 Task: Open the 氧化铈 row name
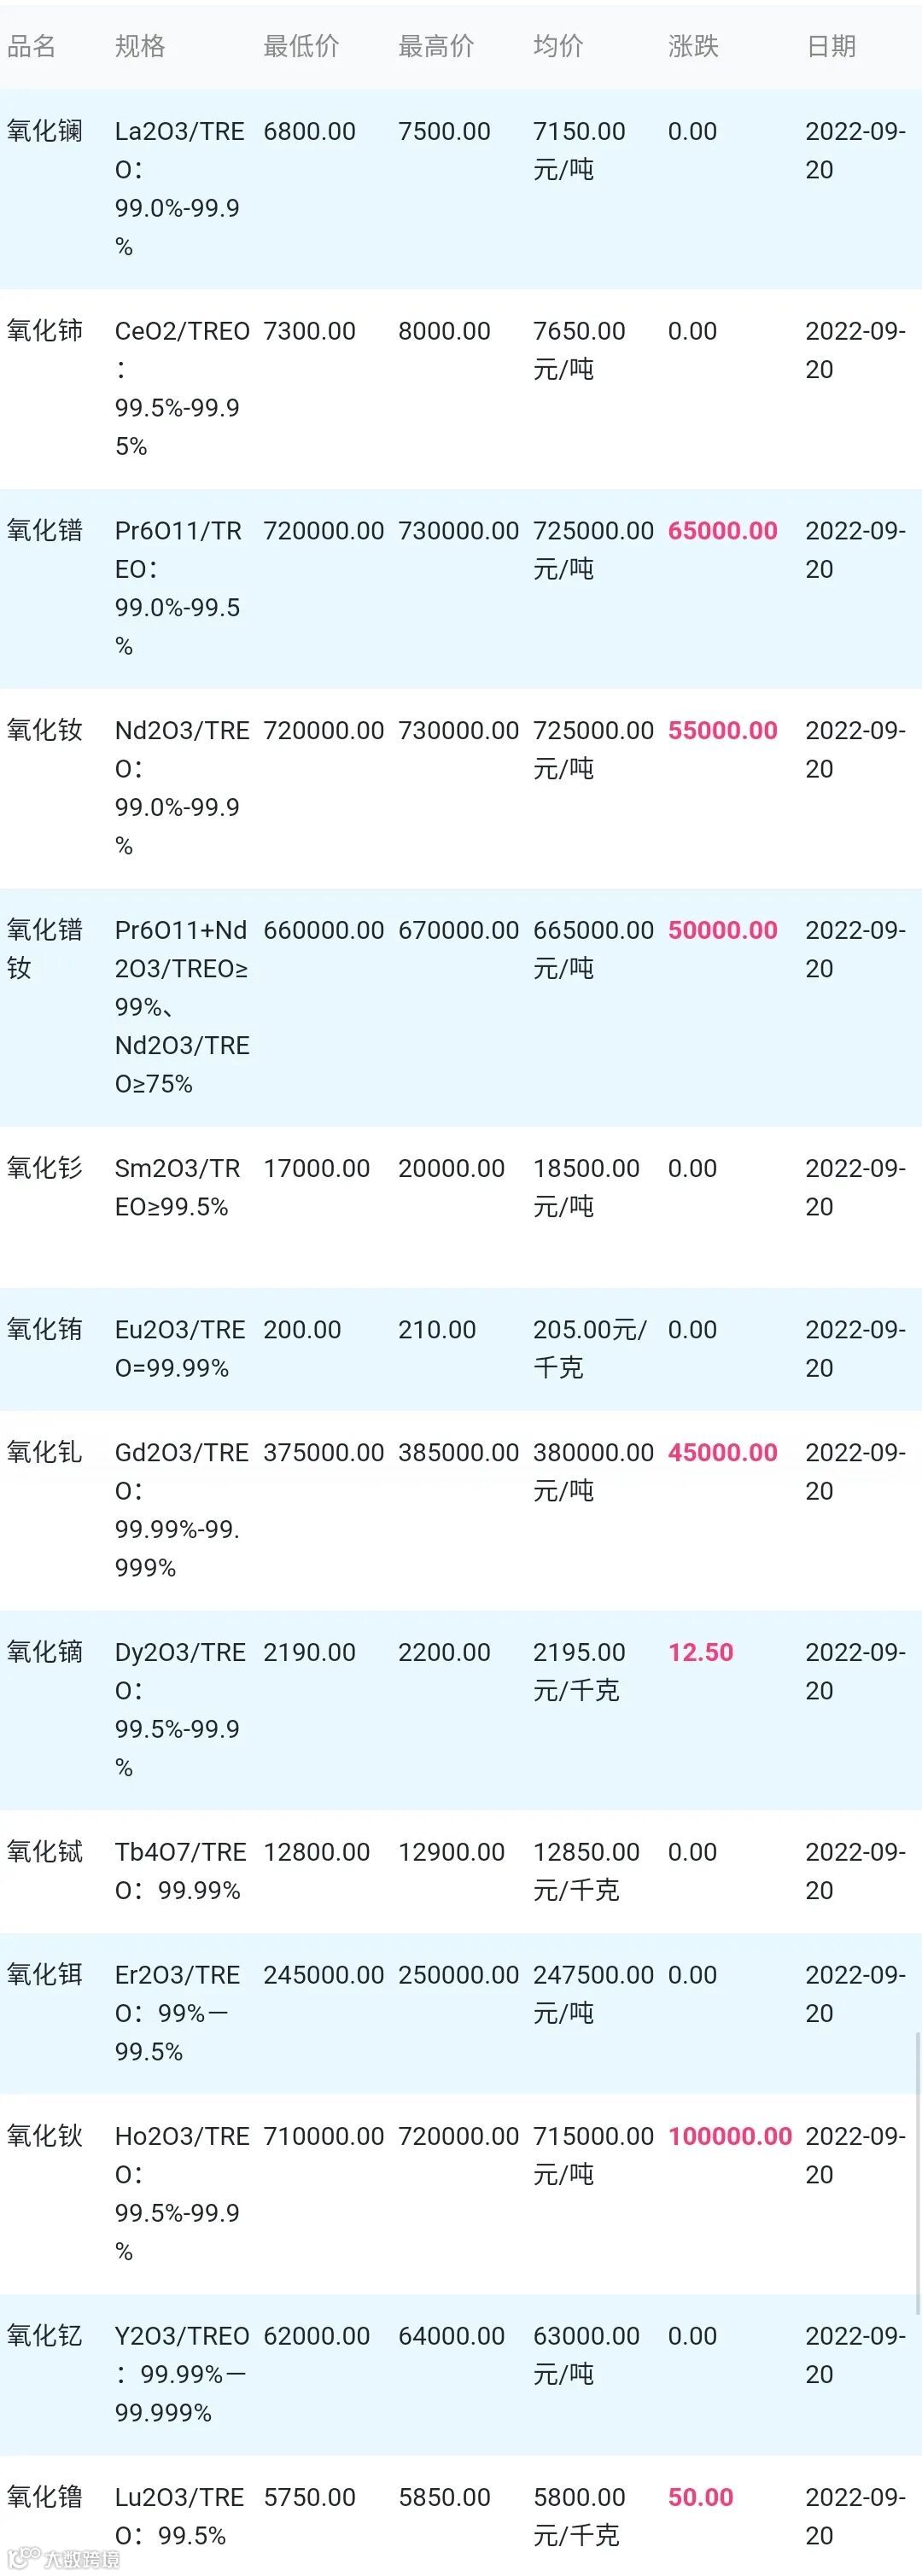coord(45,331)
